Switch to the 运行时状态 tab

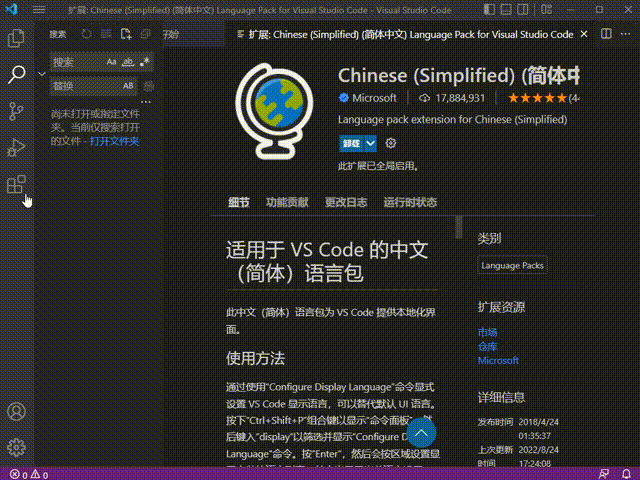click(x=410, y=202)
